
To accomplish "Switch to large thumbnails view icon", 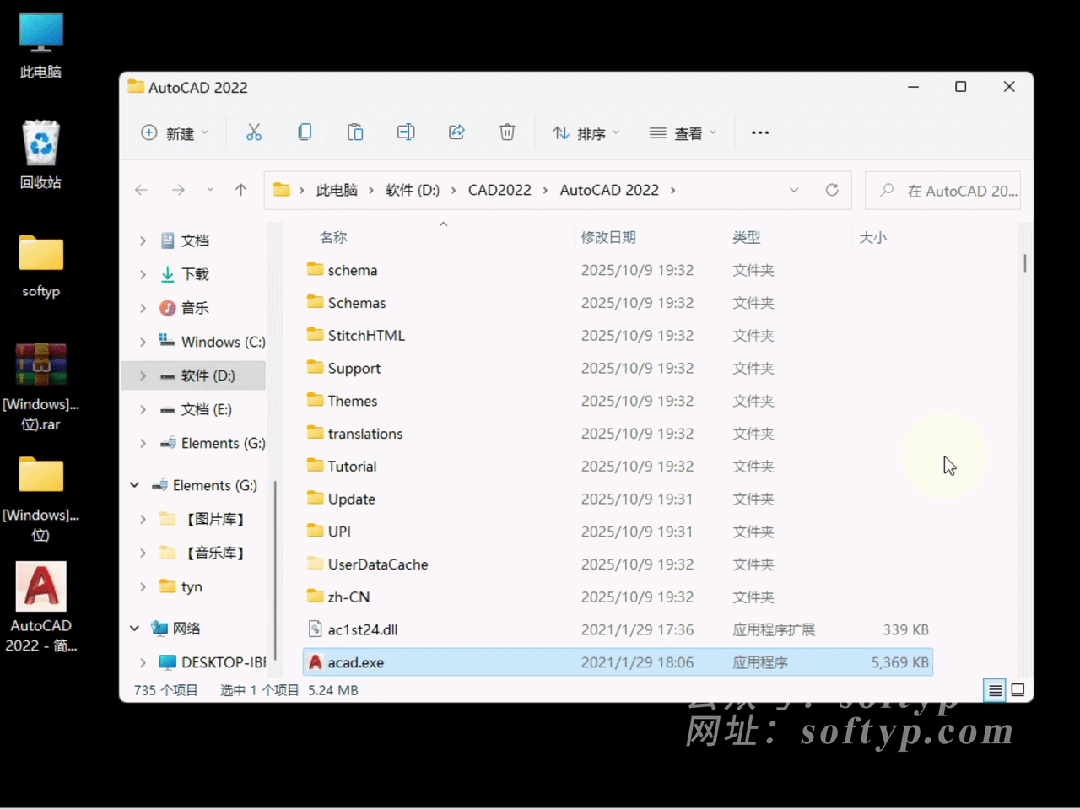I will [x=1018, y=689].
